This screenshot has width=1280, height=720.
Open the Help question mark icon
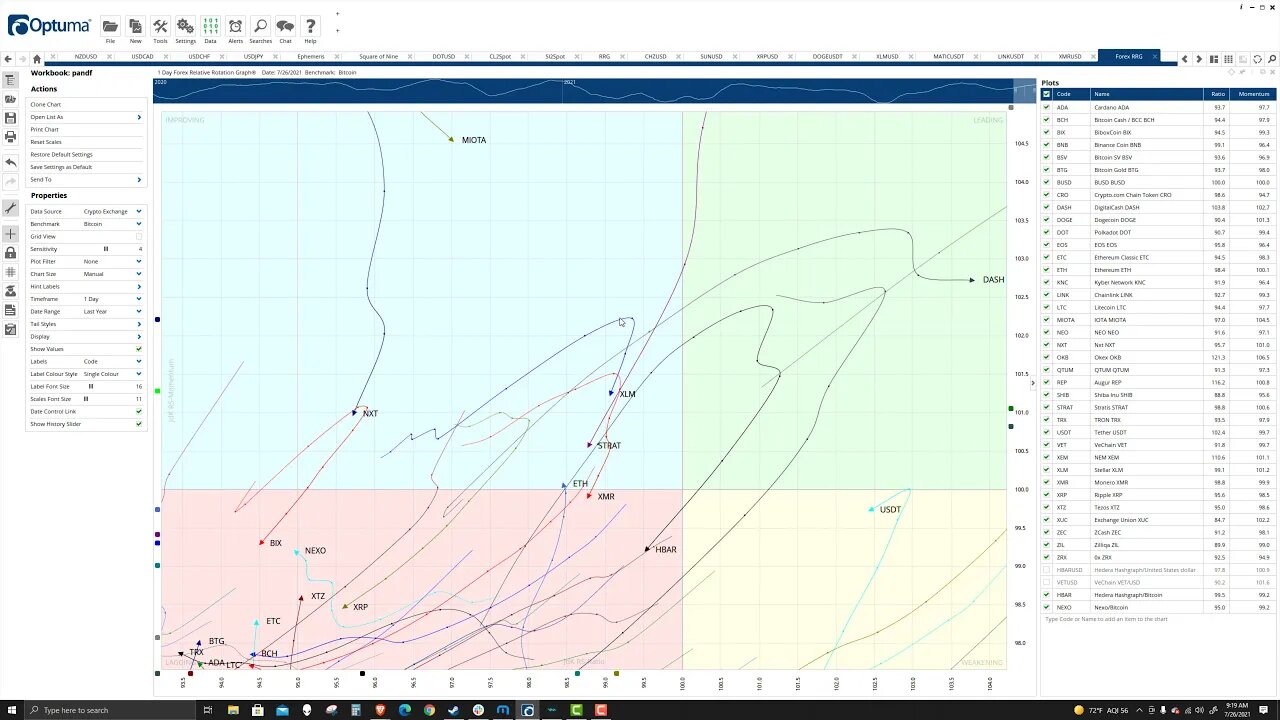point(310,26)
